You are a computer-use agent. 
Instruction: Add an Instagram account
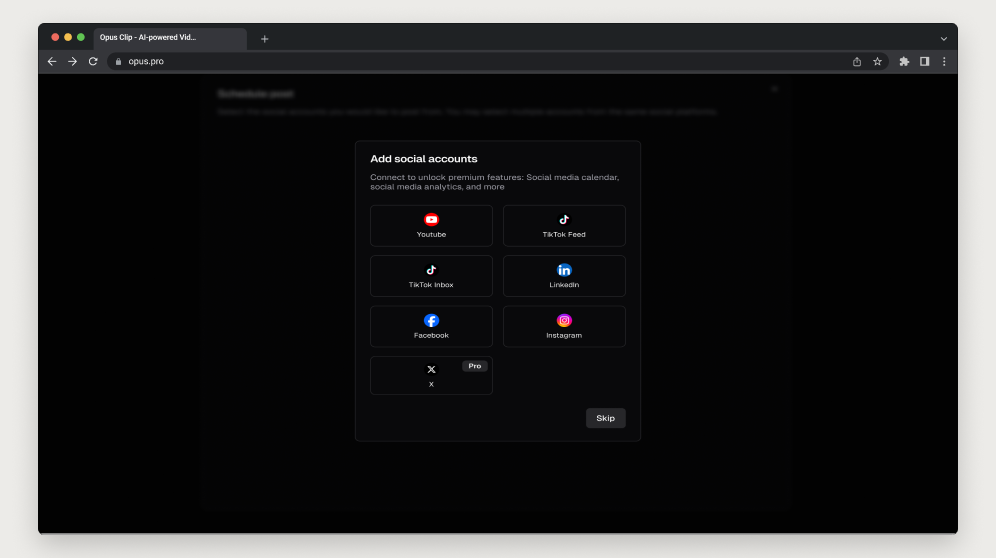click(x=564, y=327)
